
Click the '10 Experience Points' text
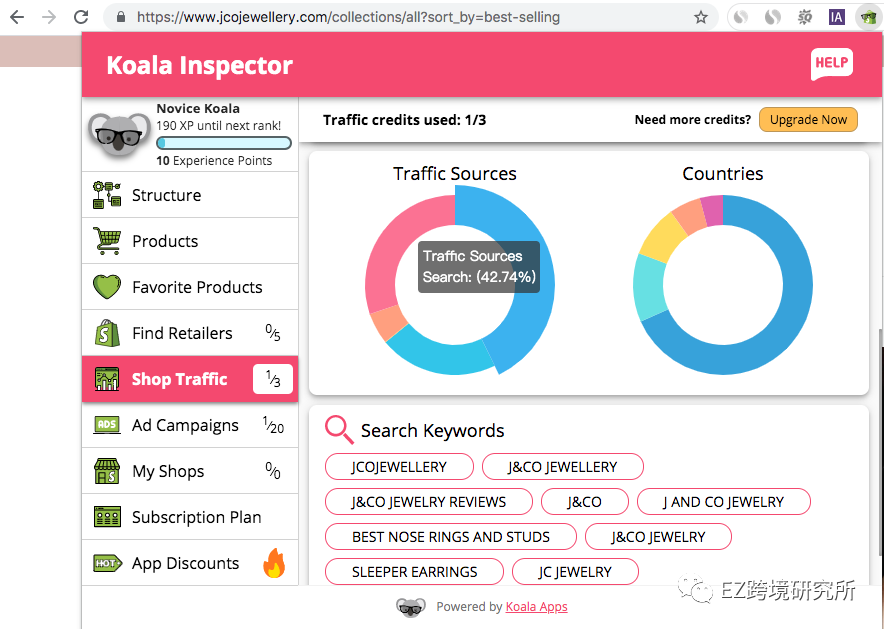click(x=214, y=161)
